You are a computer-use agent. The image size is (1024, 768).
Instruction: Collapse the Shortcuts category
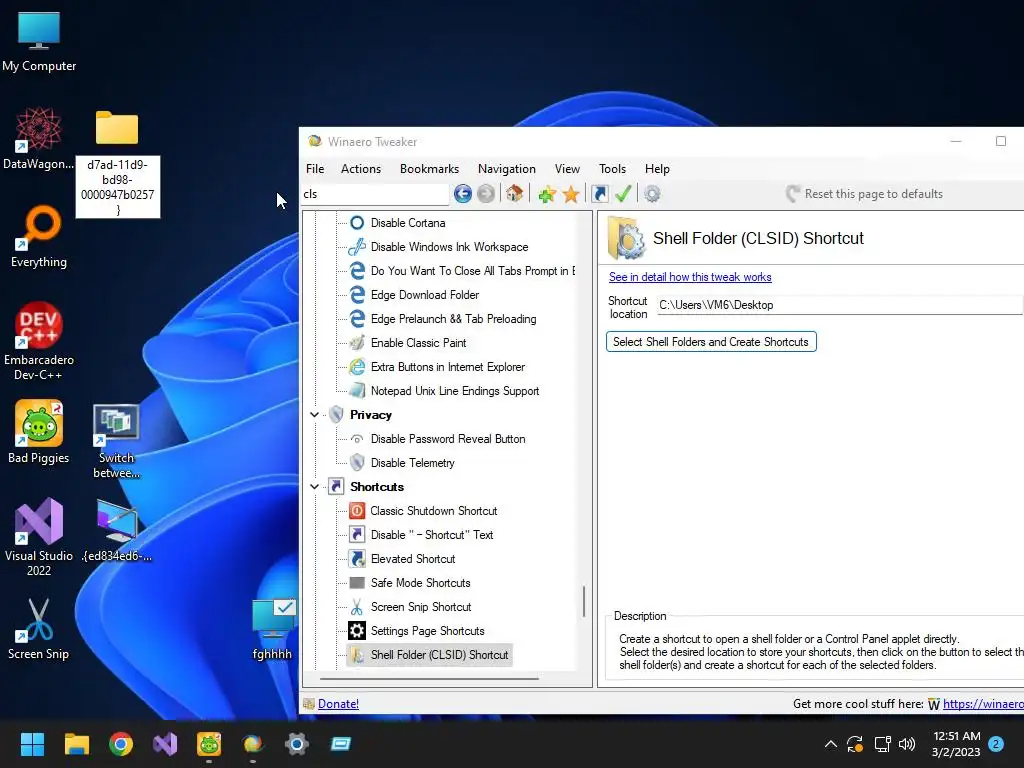coord(314,487)
